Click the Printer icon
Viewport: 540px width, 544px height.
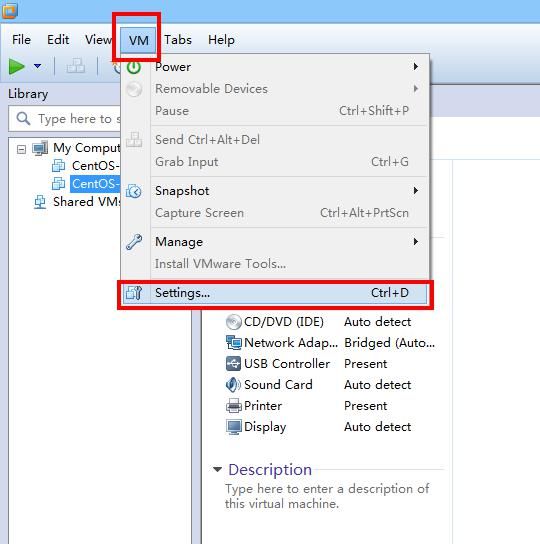234,406
